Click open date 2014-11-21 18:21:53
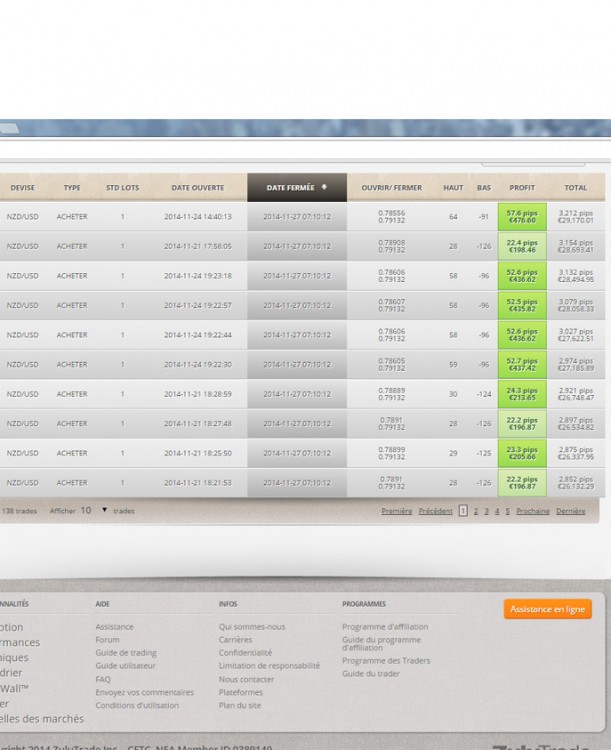This screenshot has height=750, width=611. coord(198,483)
